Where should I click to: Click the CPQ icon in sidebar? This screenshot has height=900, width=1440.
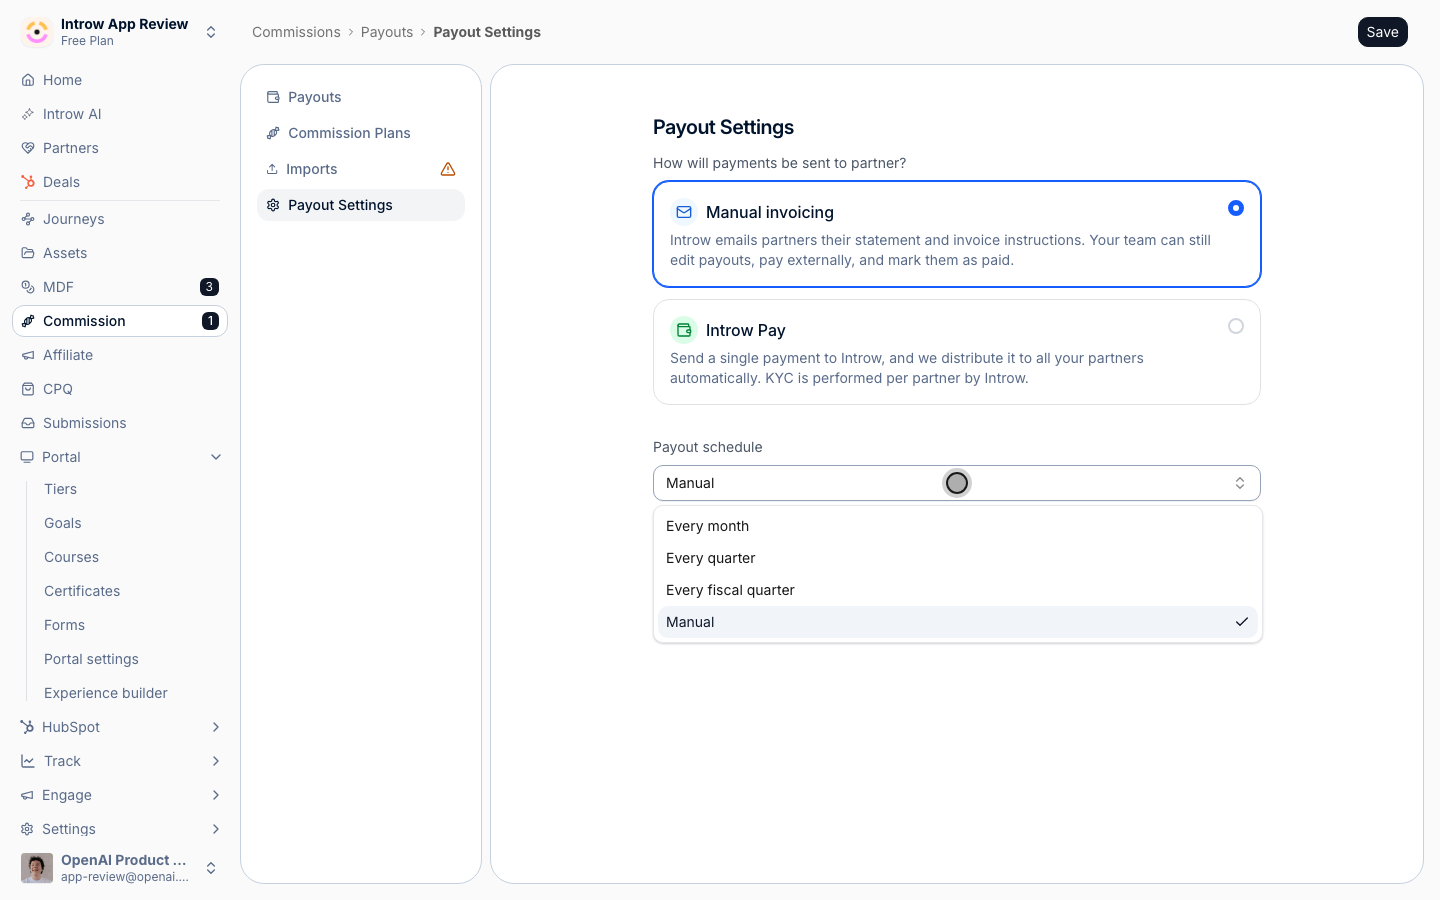pos(28,389)
